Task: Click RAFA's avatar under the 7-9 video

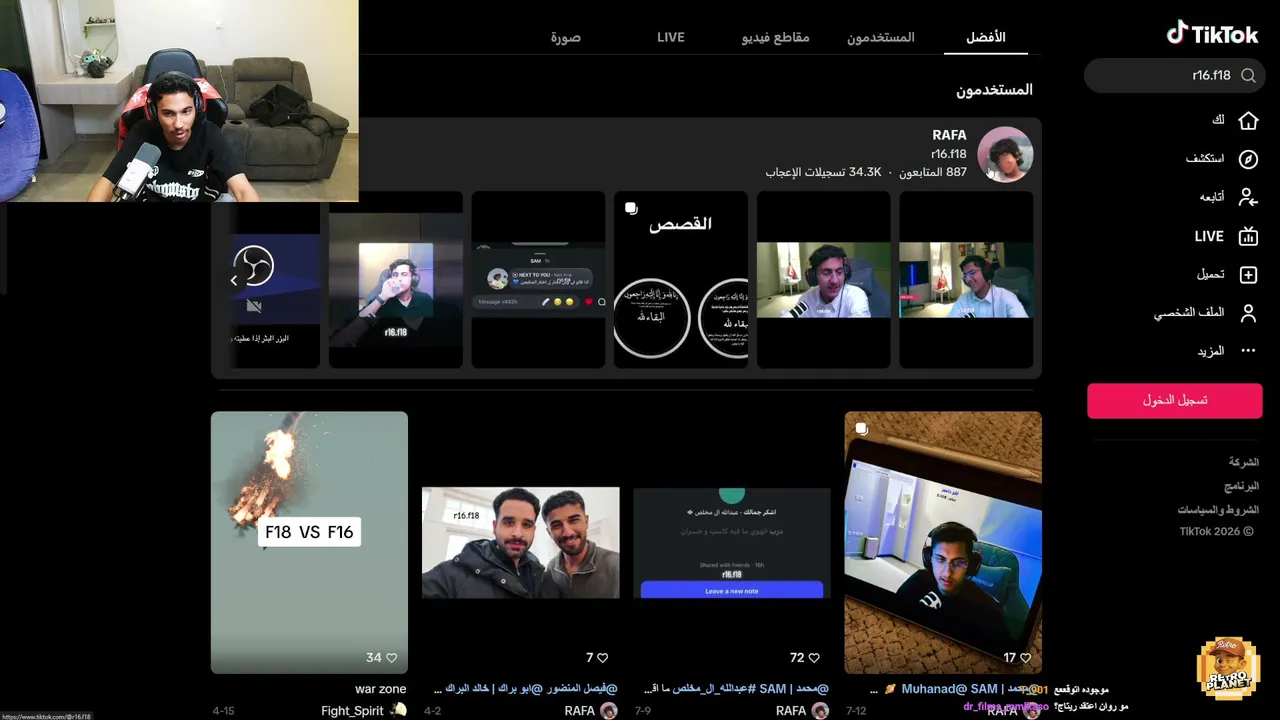Action: click(820, 711)
